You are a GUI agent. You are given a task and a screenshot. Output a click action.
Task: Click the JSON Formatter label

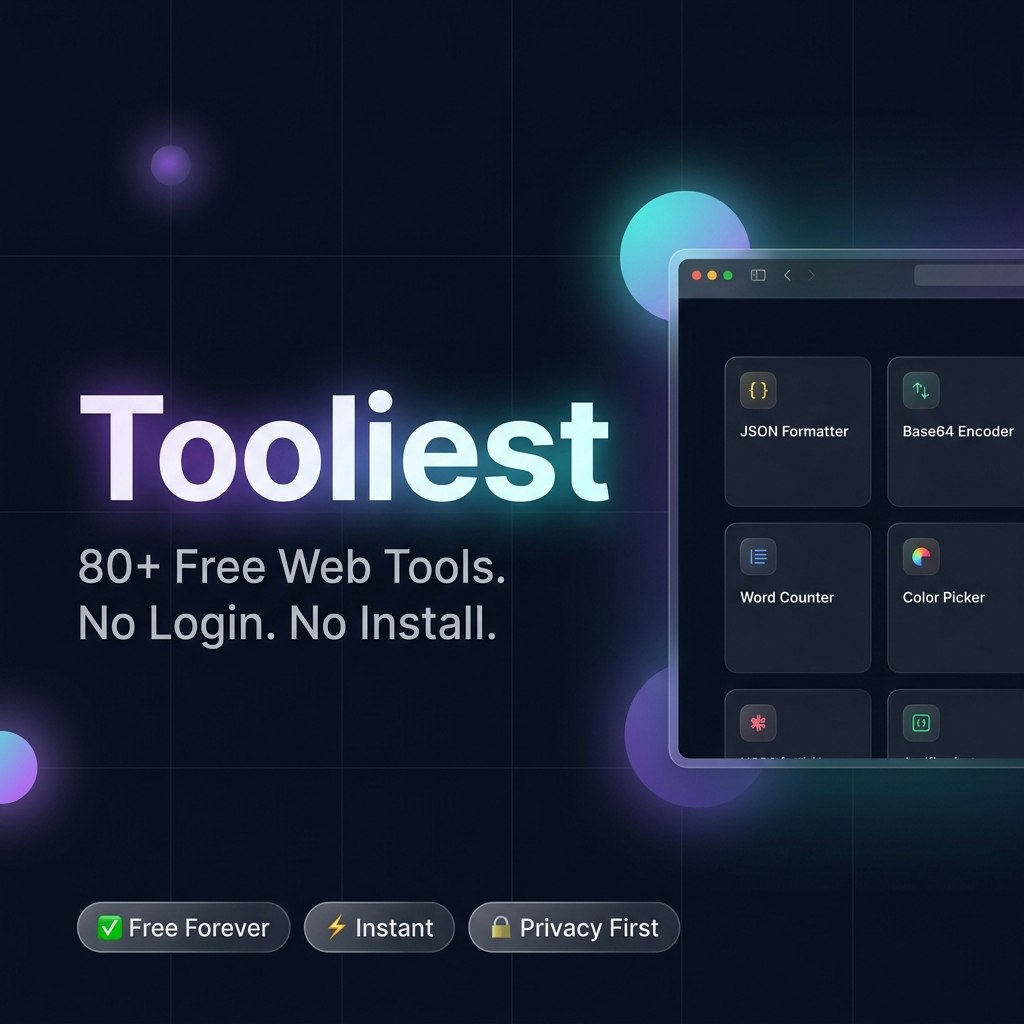click(794, 431)
